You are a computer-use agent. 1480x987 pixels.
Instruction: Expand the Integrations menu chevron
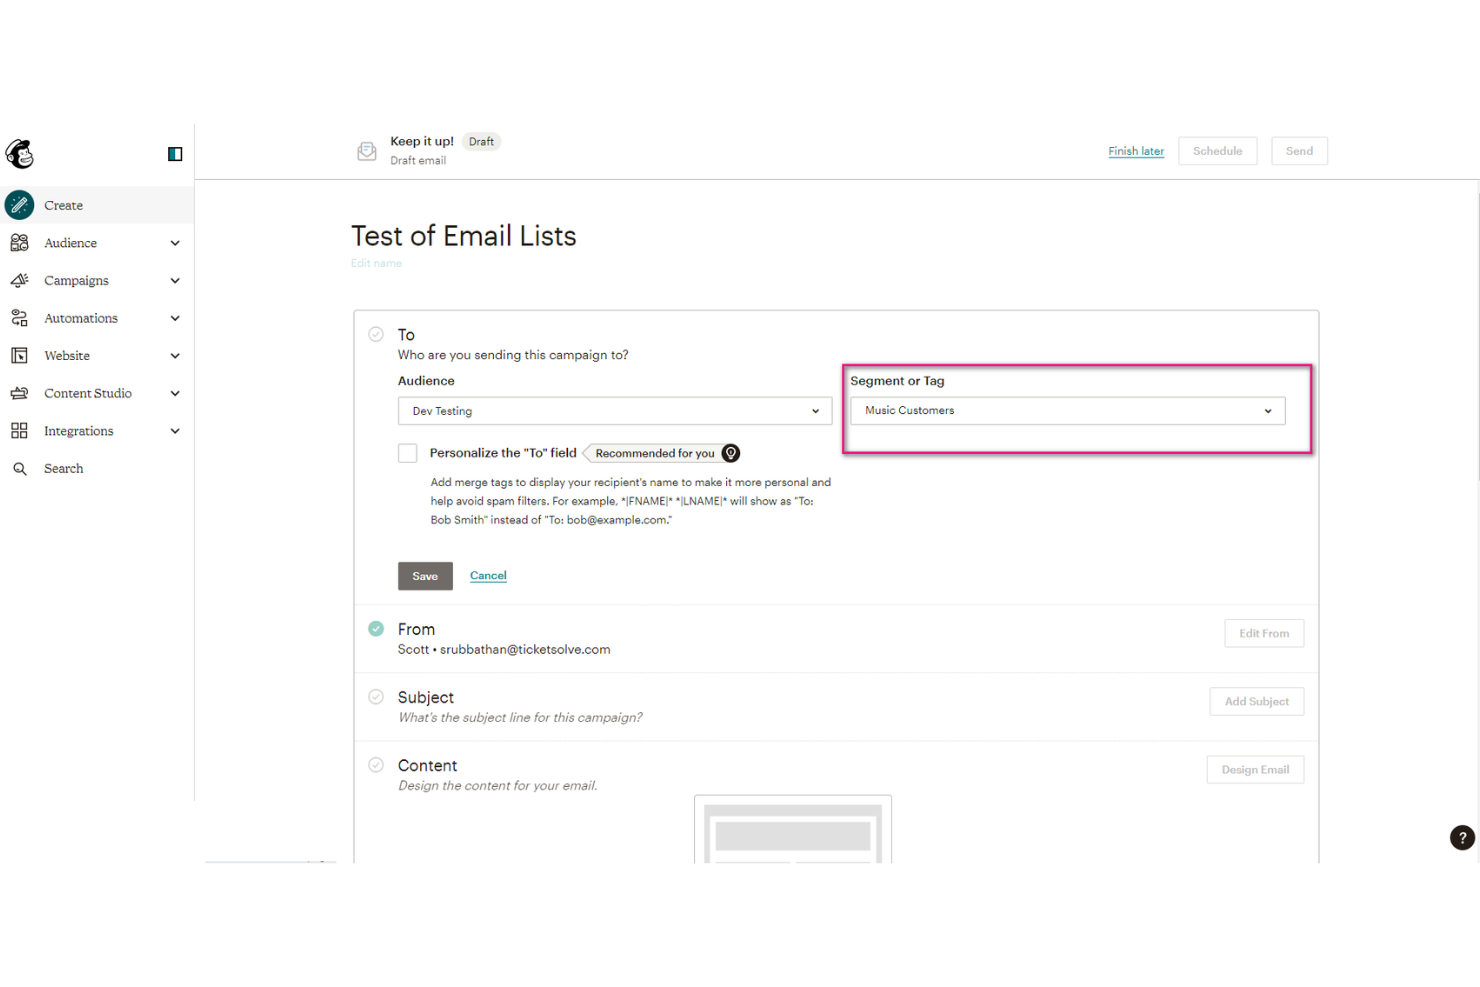(175, 431)
